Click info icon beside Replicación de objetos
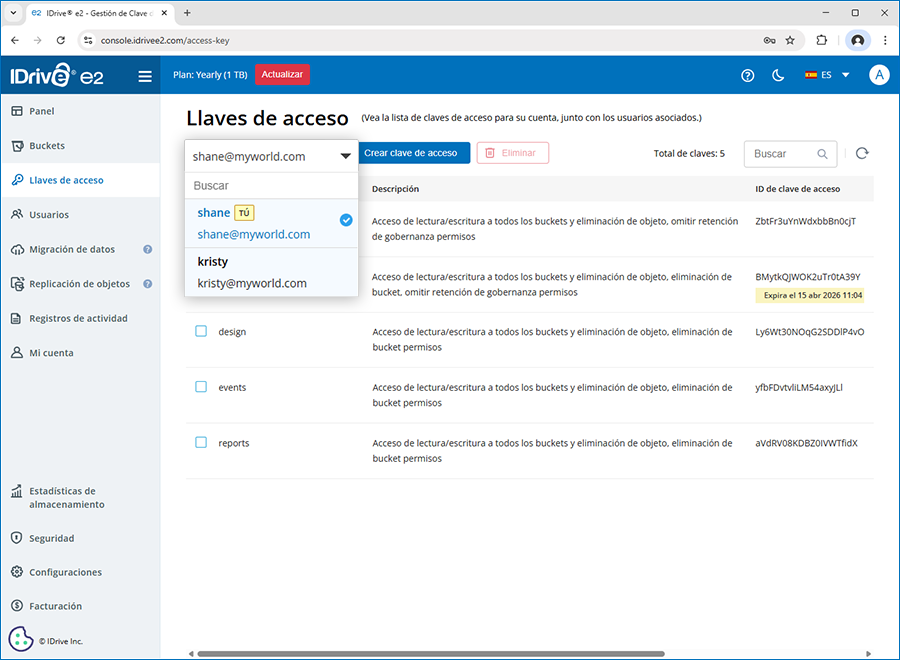This screenshot has height=660, width=900. point(148,284)
